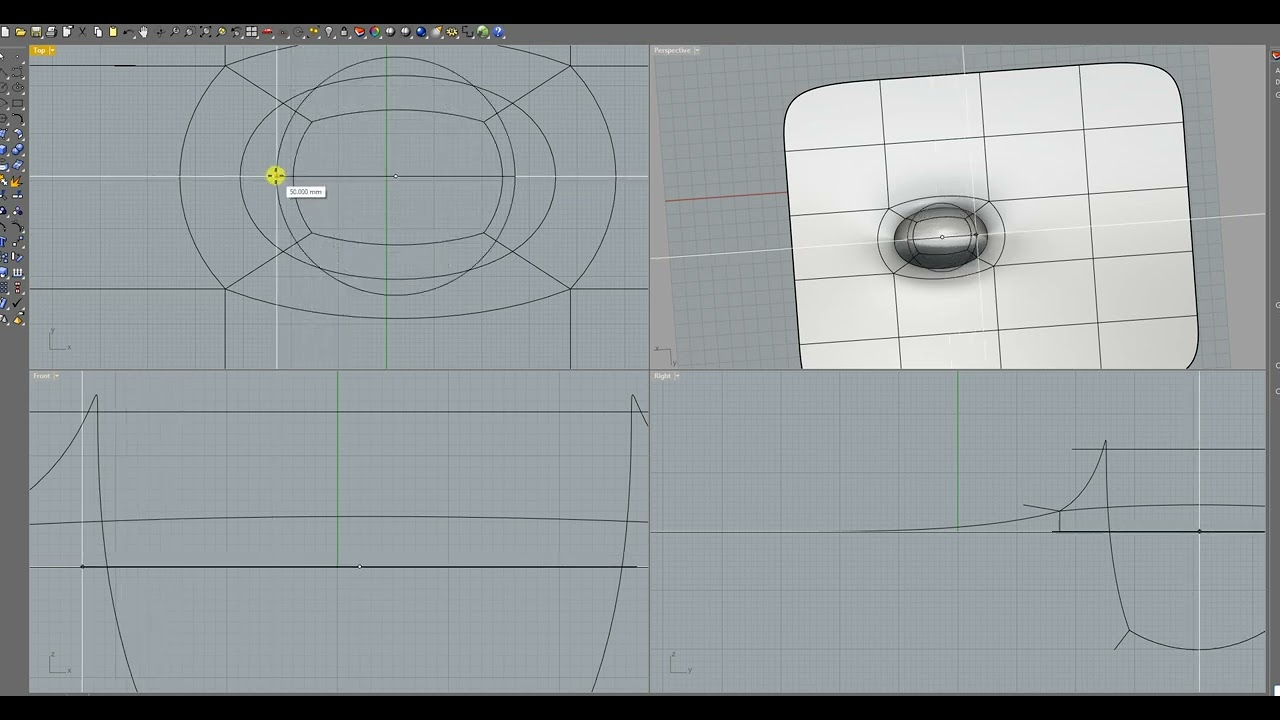1280x720 pixels.
Task: Select the Rectangle tool in left sidebar
Action: [17, 103]
